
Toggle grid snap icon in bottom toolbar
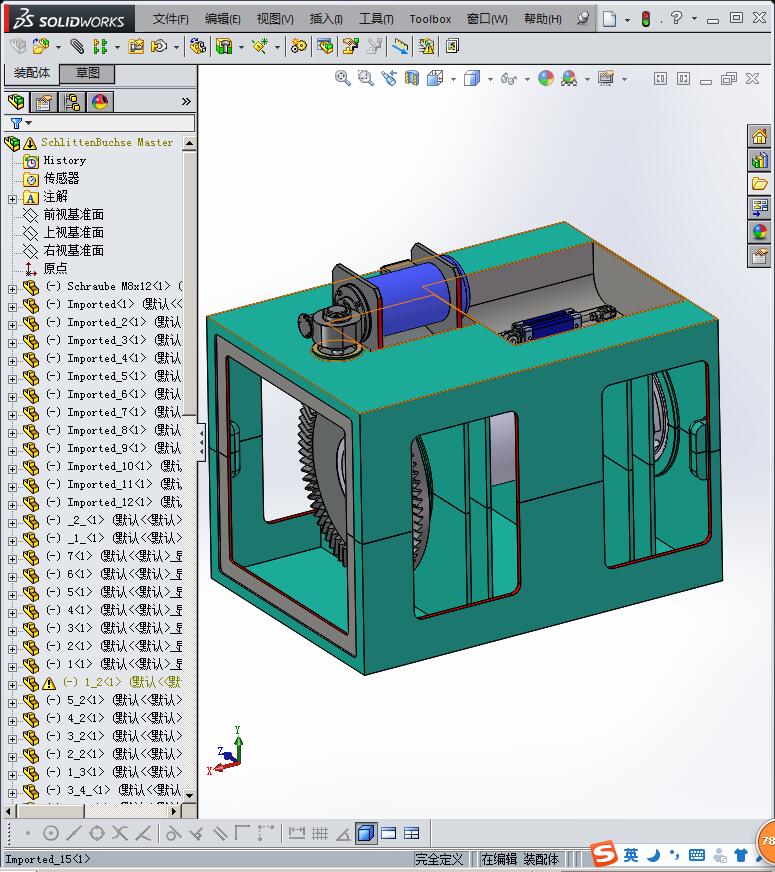pos(320,833)
